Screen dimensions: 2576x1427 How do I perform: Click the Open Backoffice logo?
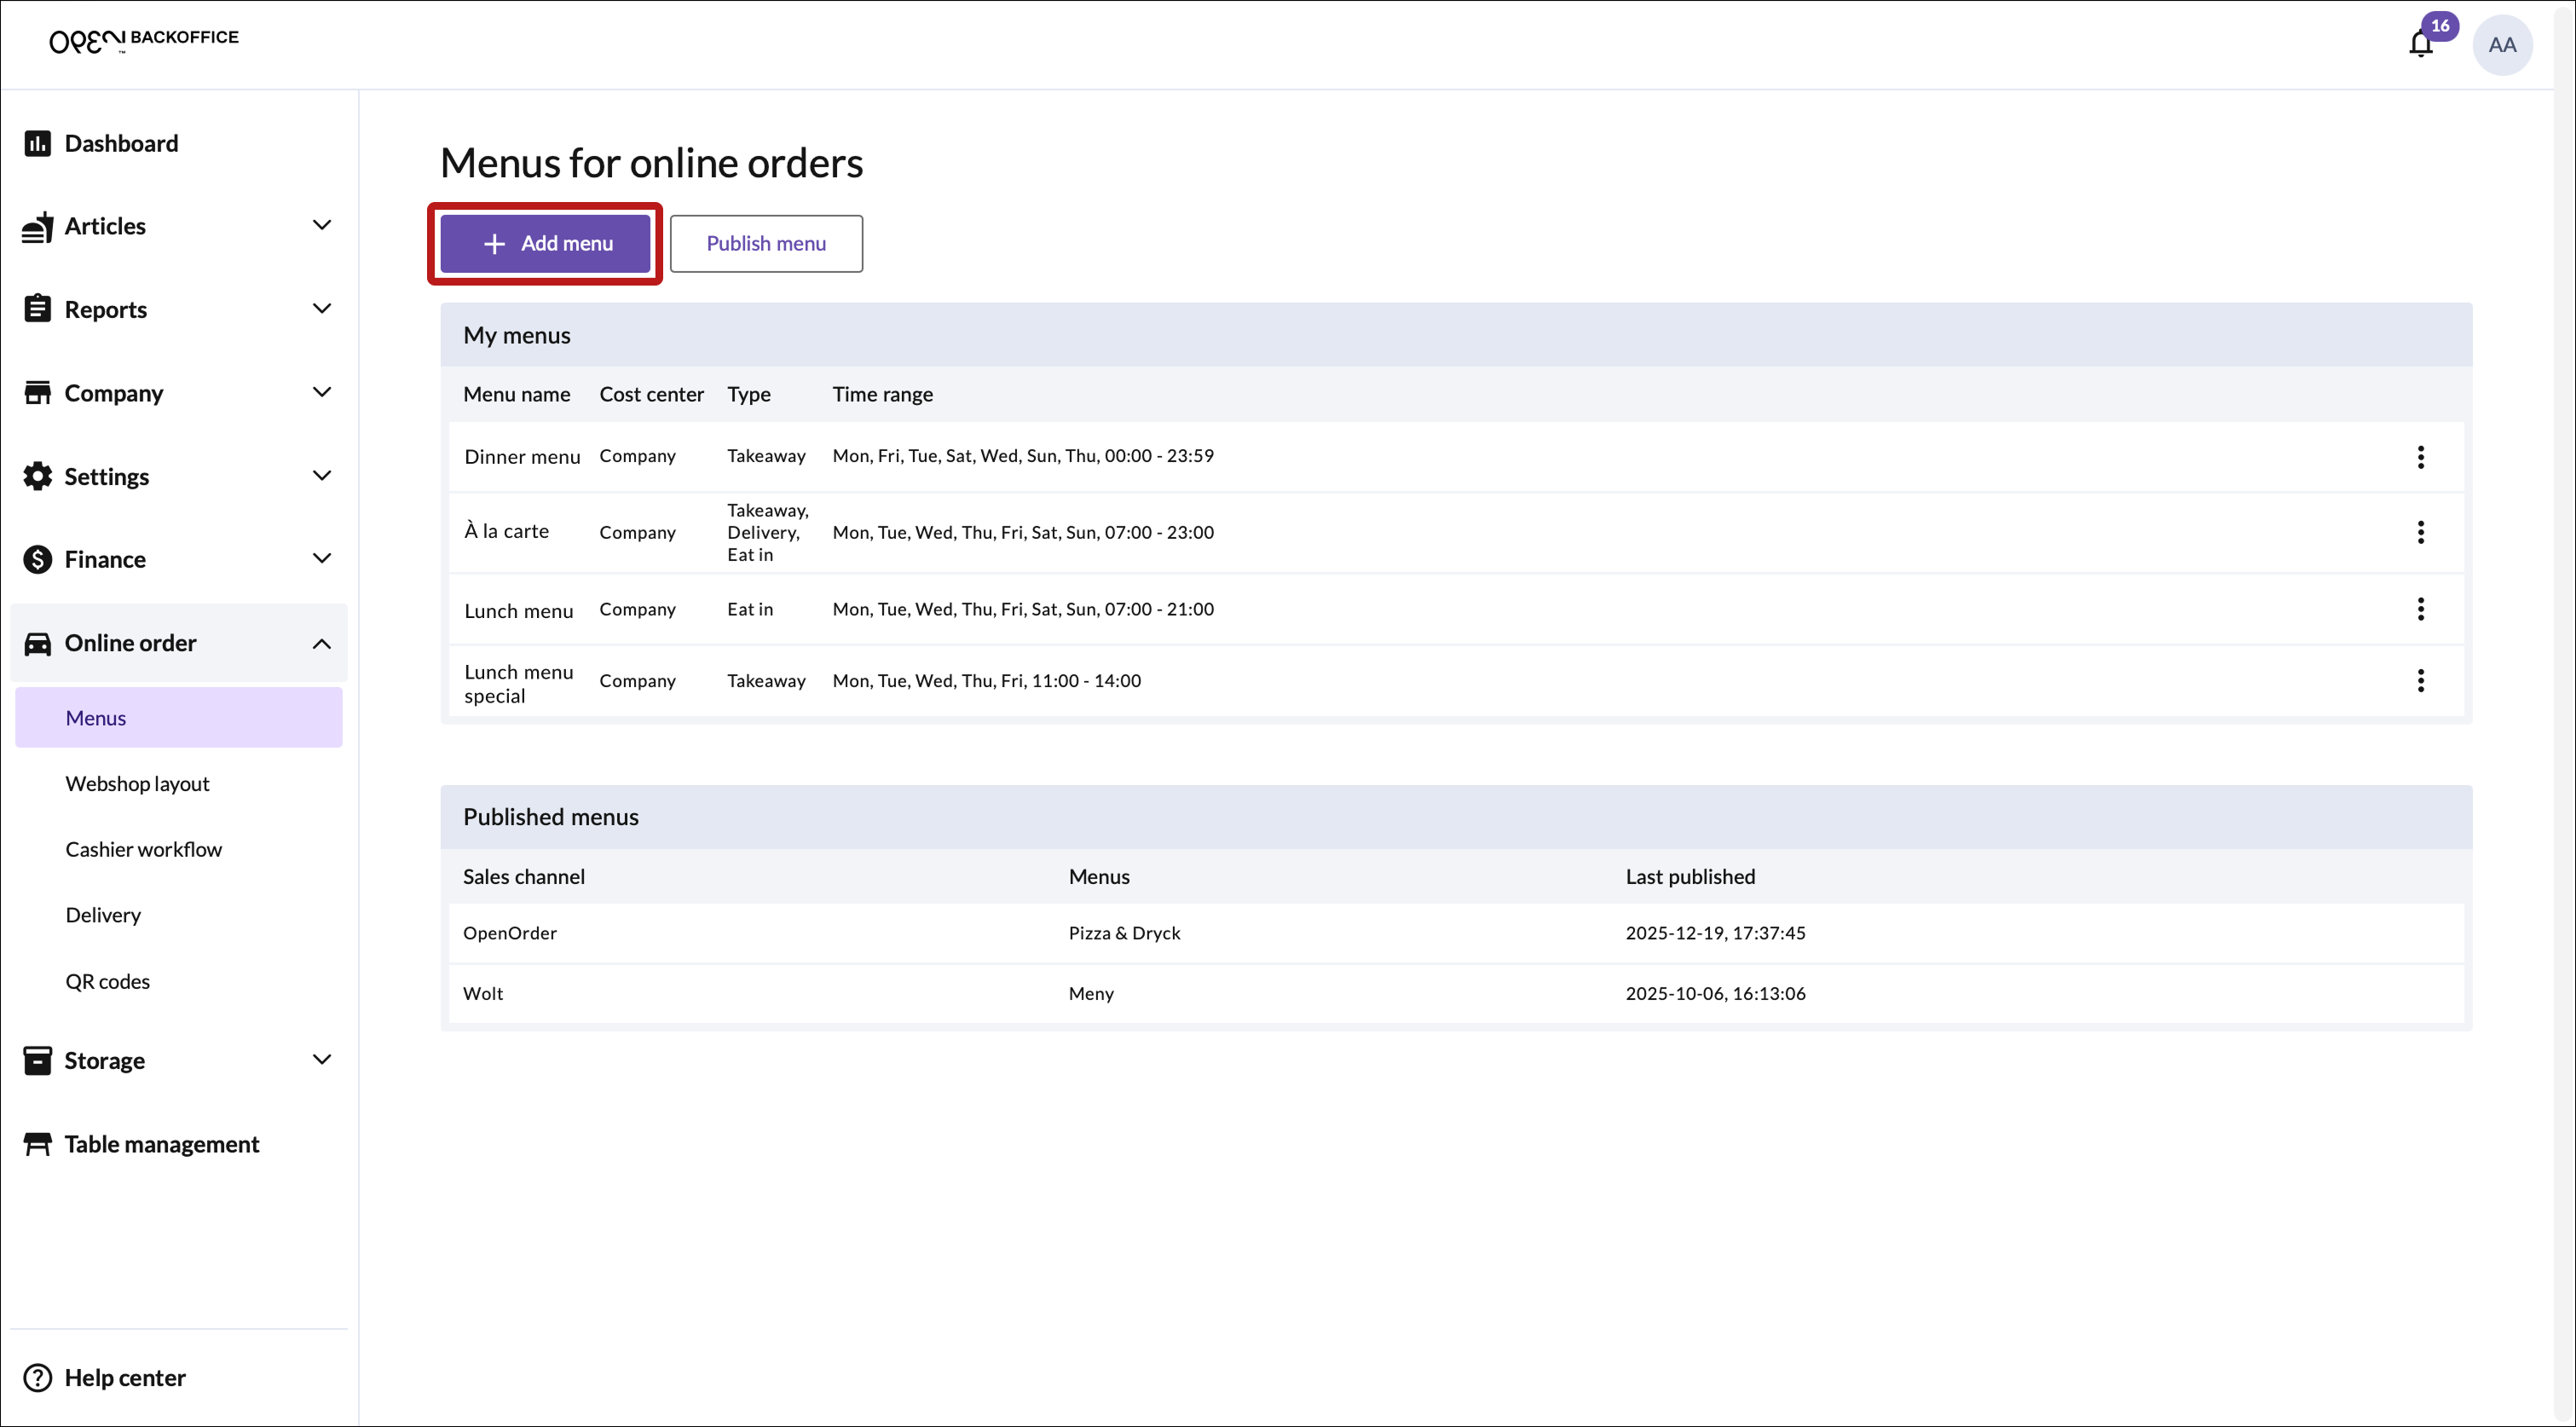point(144,40)
